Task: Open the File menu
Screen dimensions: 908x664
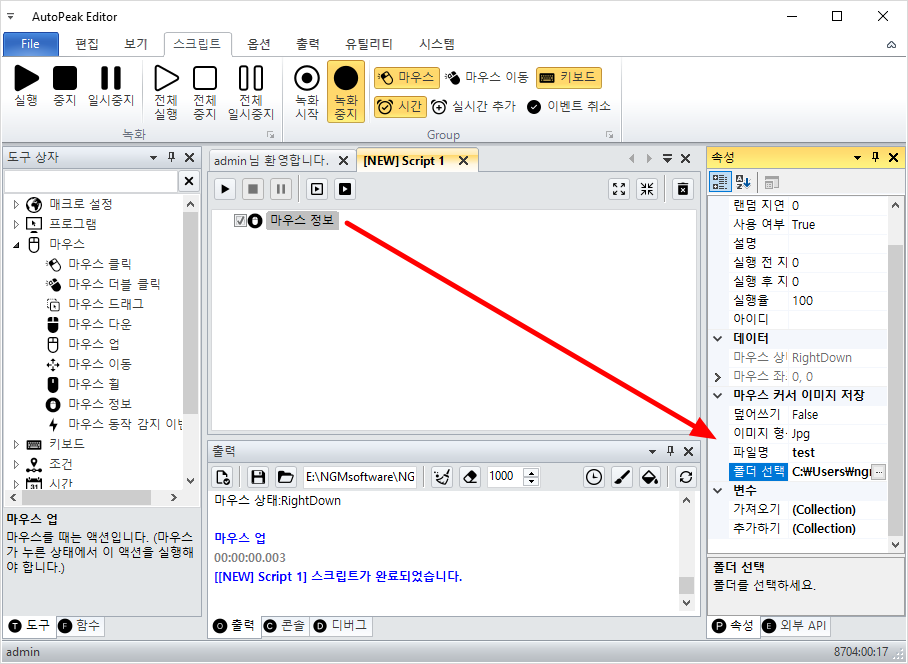Action: click(x=31, y=44)
